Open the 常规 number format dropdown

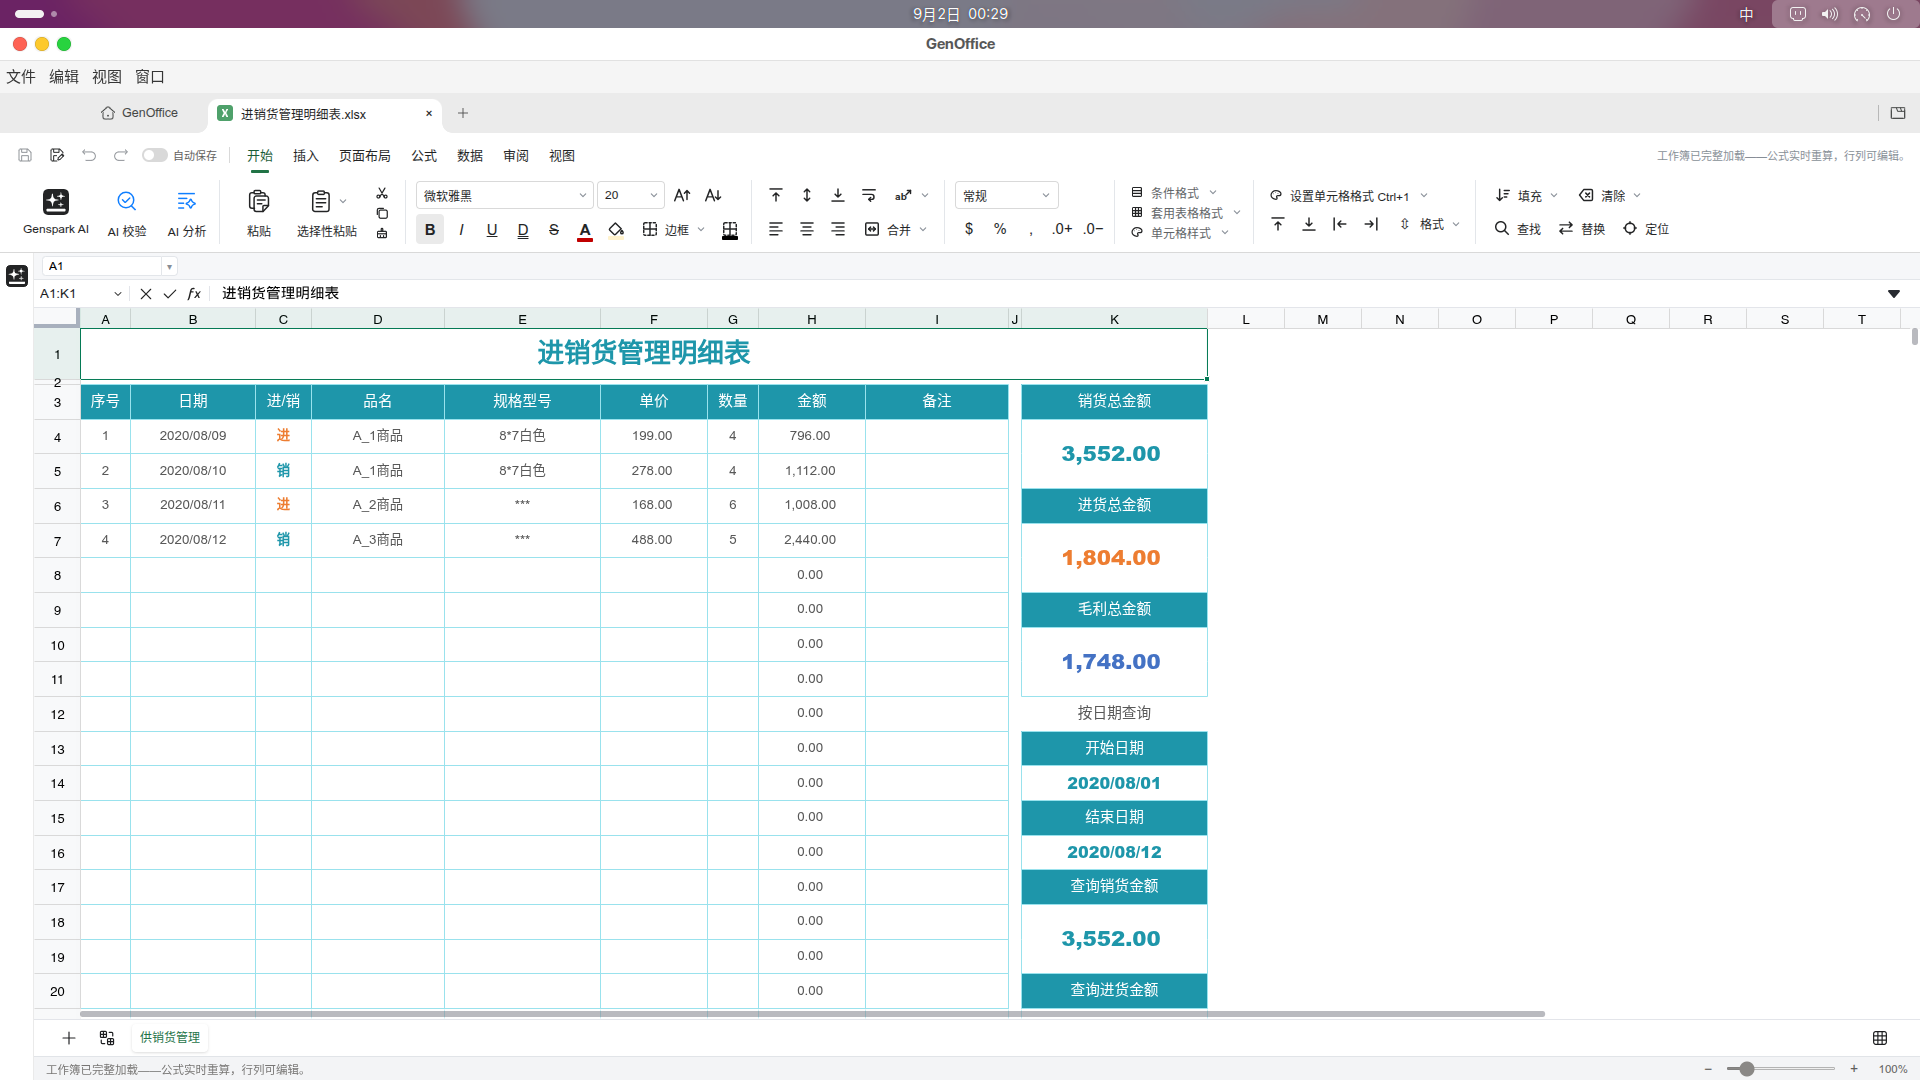[1006, 195]
